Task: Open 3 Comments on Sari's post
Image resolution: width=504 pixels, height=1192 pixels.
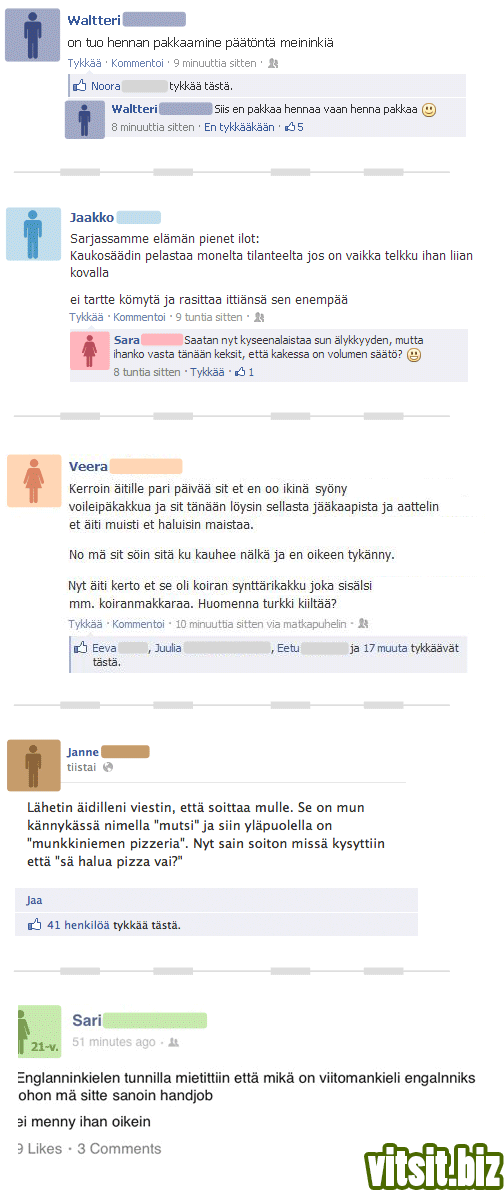Action: pyautogui.click(x=119, y=1149)
